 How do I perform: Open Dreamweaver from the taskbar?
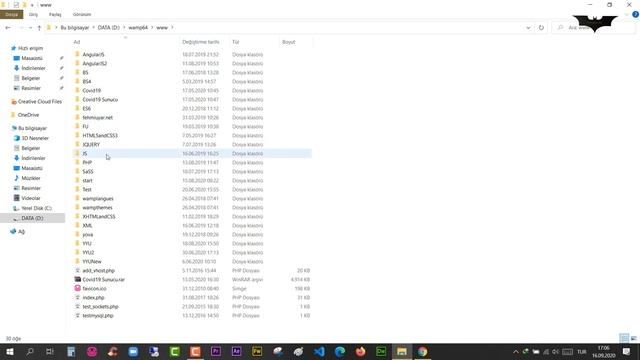[x=381, y=351]
